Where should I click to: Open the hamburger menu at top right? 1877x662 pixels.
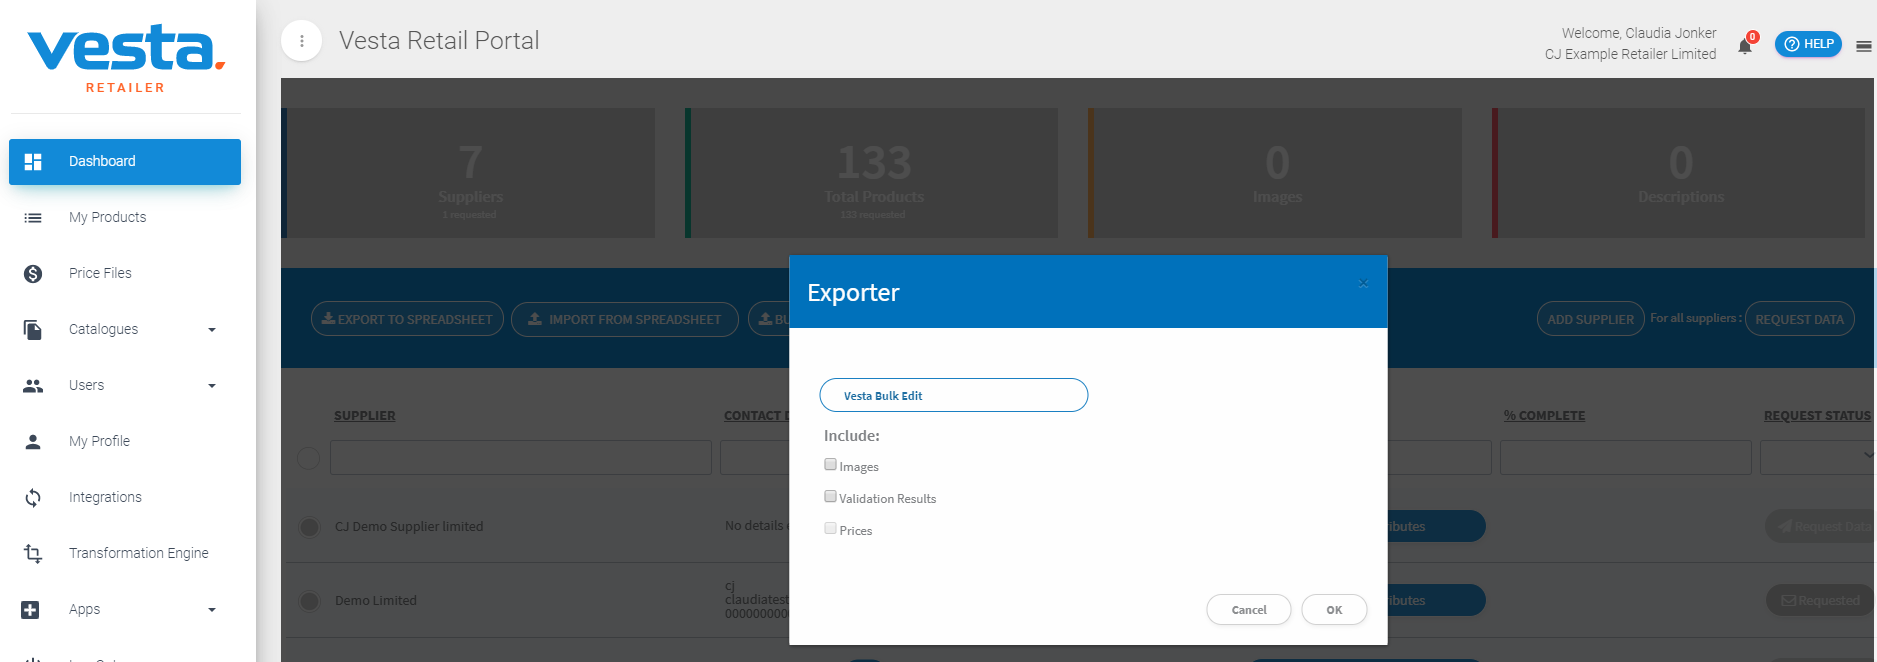(x=1864, y=45)
